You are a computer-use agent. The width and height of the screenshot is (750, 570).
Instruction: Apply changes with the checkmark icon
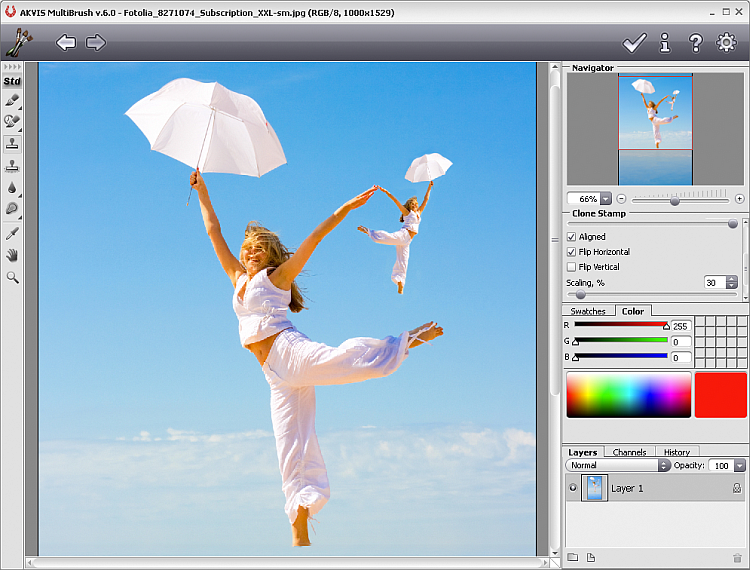(x=634, y=43)
